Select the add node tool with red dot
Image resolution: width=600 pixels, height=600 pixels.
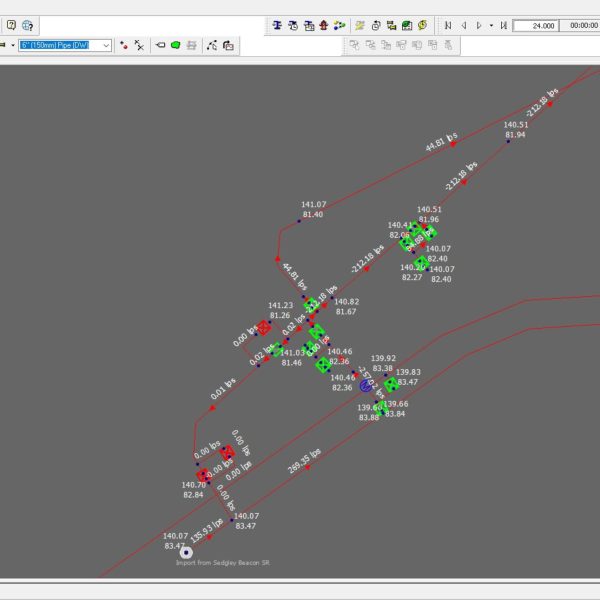[123, 45]
